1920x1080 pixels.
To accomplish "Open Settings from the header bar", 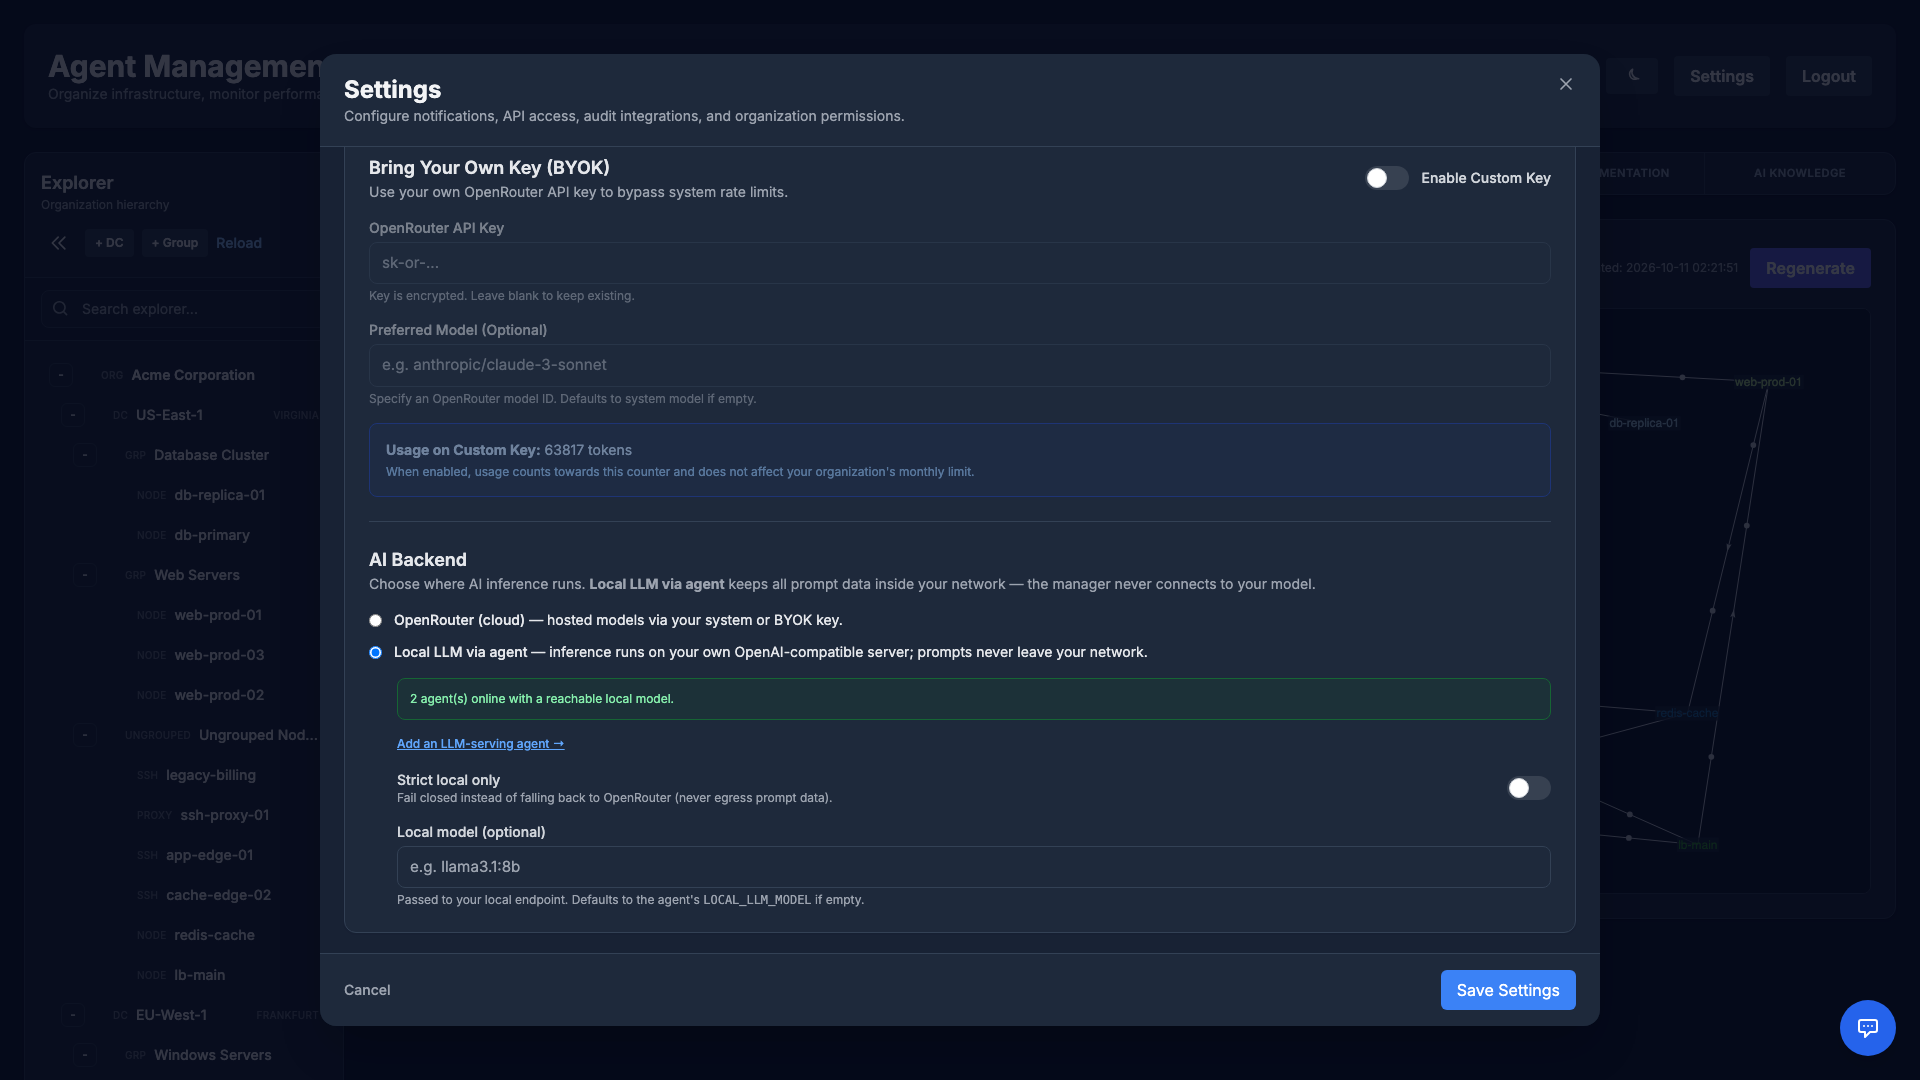I will tap(1721, 76).
